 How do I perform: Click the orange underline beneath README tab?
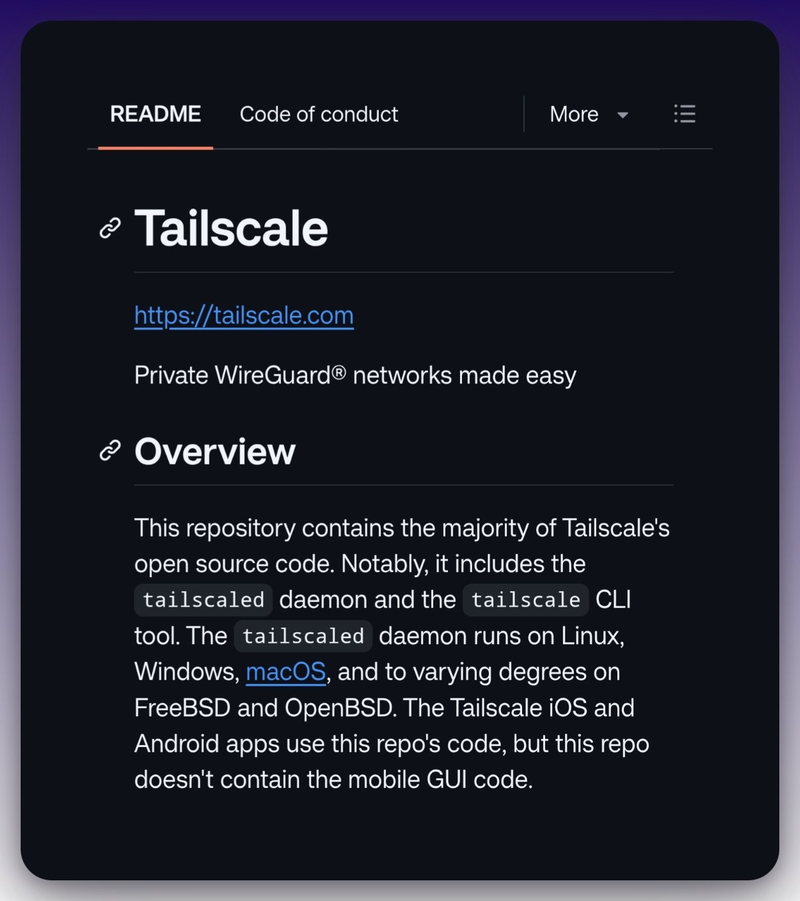156,148
